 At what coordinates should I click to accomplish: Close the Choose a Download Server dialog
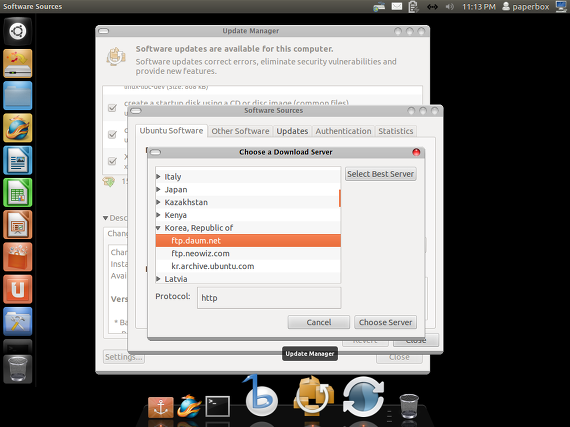[416, 152]
